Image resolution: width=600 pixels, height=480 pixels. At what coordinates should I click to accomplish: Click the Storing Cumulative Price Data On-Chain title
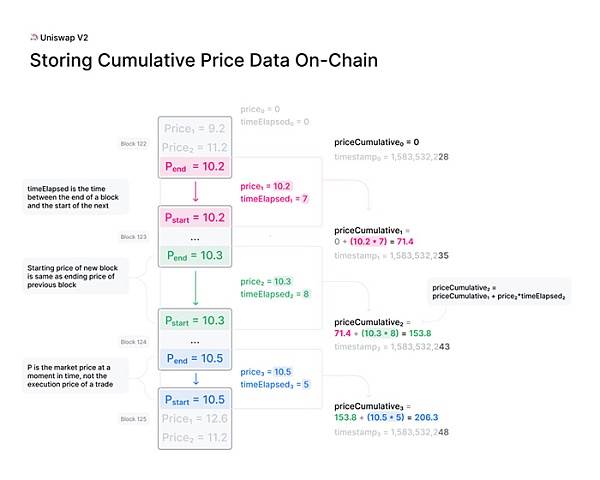click(204, 60)
